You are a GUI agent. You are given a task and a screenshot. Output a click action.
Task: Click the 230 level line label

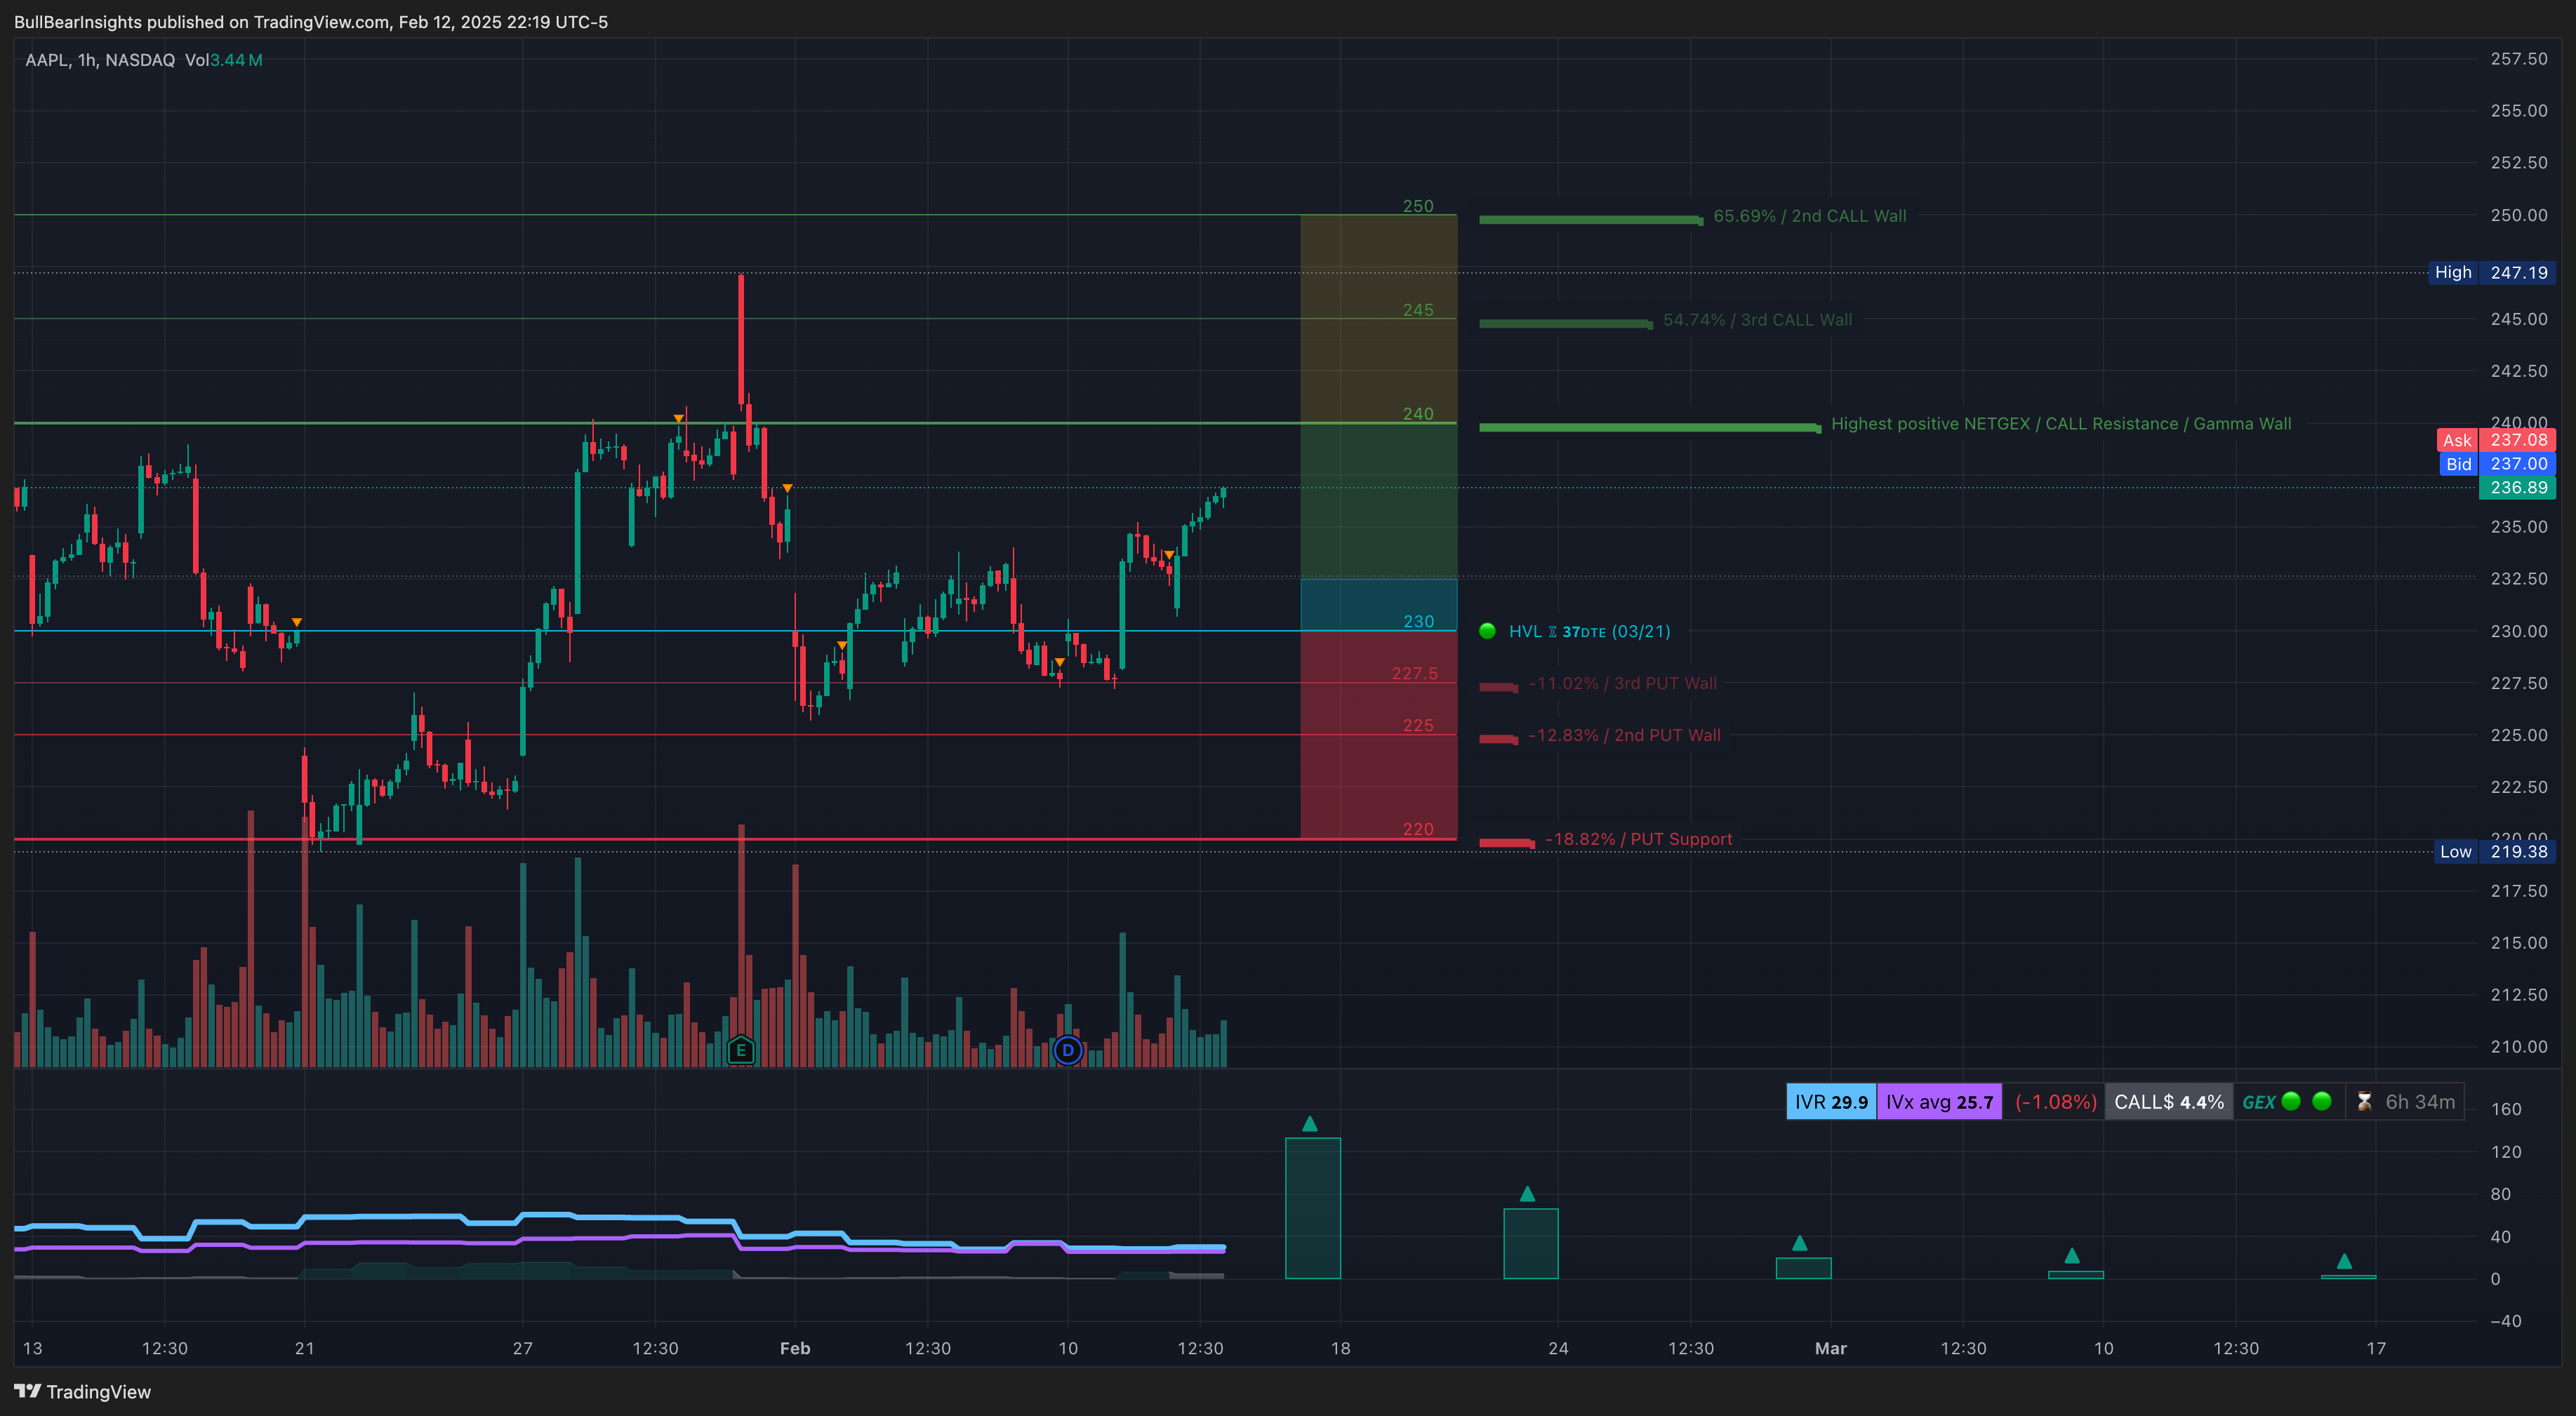[x=1419, y=622]
